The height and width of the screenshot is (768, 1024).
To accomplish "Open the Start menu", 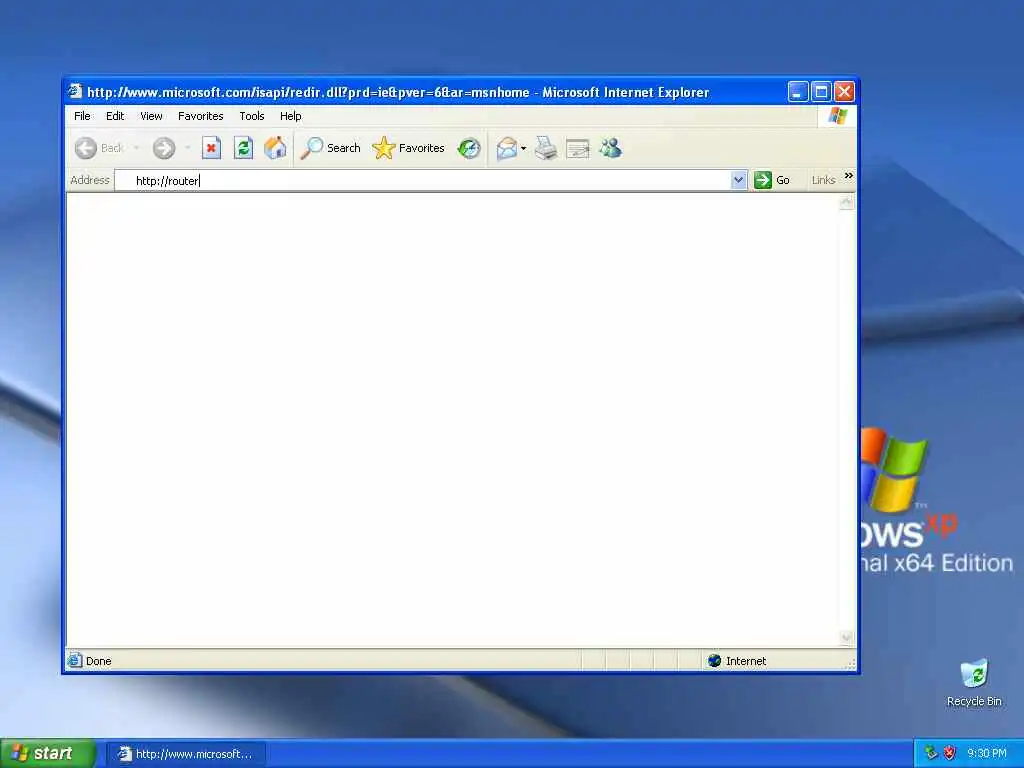I will pyautogui.click(x=47, y=753).
